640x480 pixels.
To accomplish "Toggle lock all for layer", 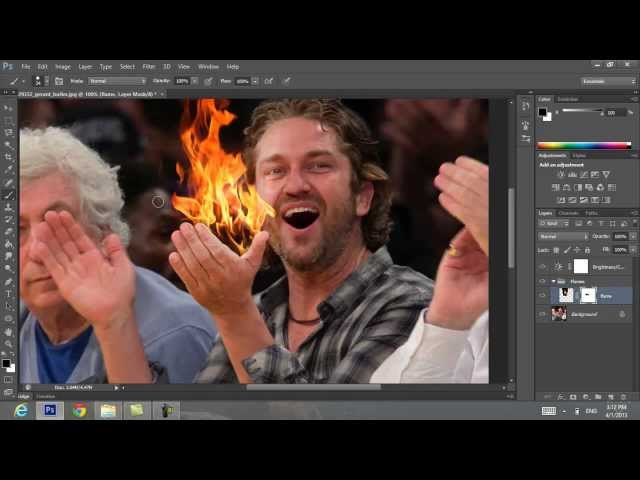I will tap(587, 250).
